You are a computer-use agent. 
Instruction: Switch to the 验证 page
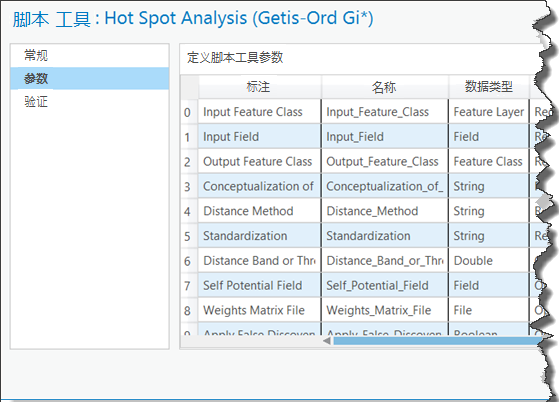89,102
